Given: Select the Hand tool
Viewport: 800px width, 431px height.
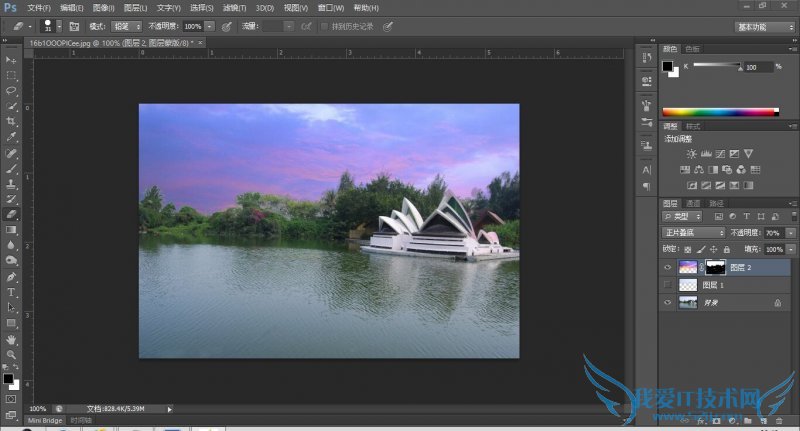Looking at the screenshot, I should [x=12, y=339].
